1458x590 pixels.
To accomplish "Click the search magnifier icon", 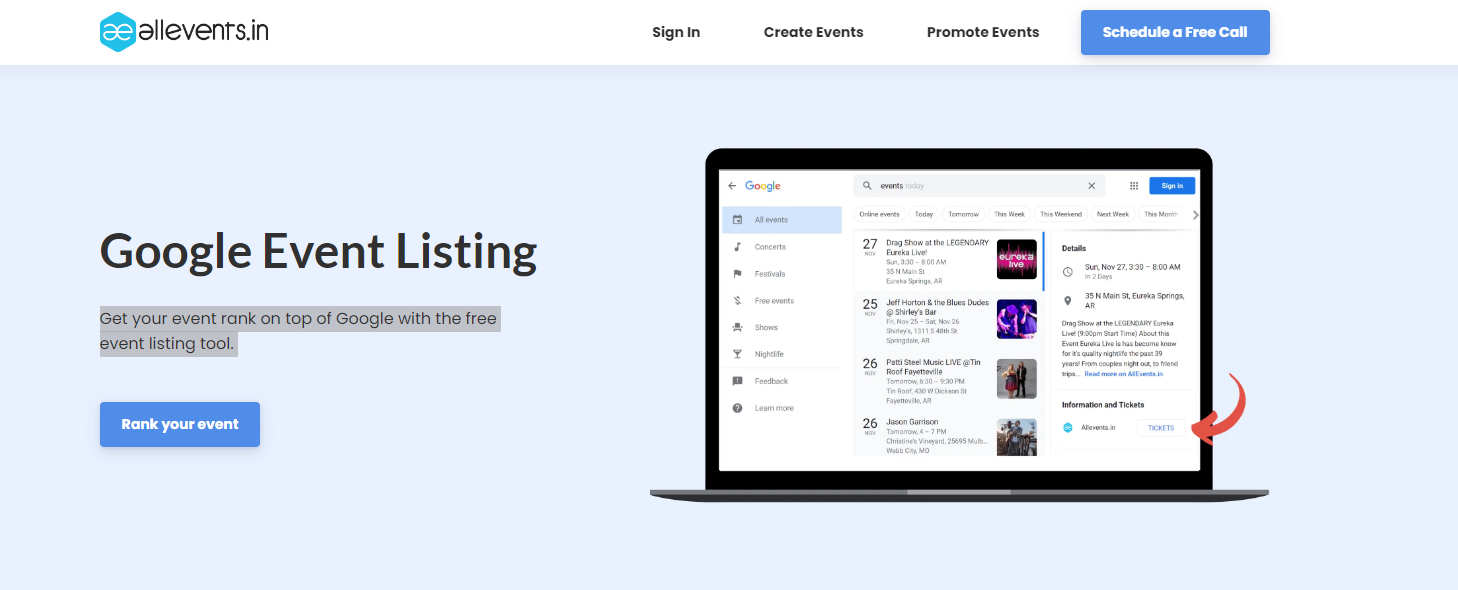I will click(x=867, y=186).
